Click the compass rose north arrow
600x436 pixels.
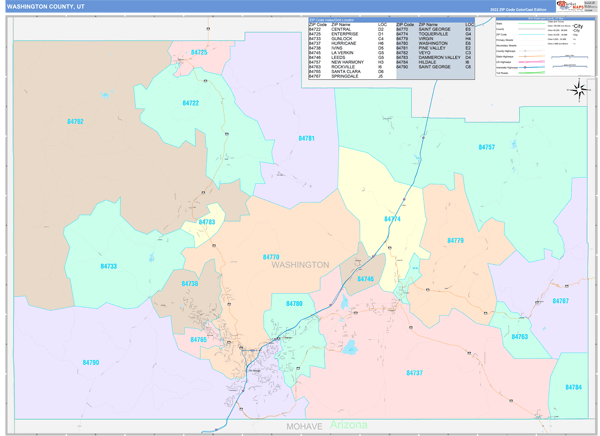[x=579, y=89]
